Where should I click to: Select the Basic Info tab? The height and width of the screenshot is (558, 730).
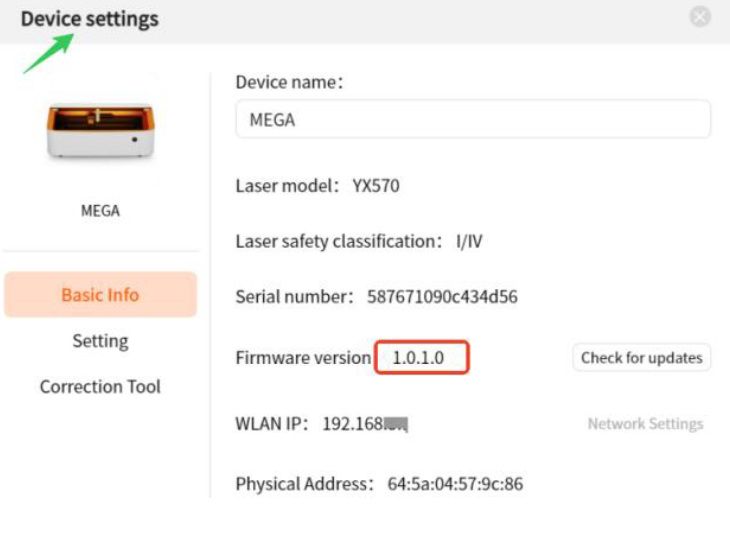tap(101, 295)
